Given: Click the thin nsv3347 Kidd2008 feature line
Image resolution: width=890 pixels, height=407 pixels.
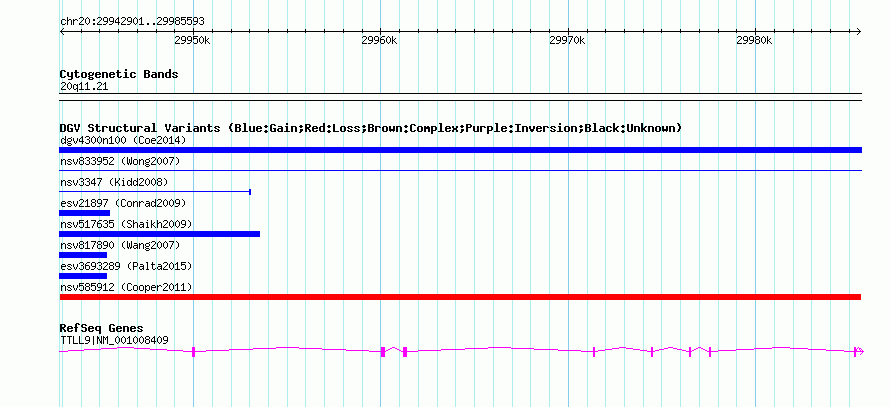Looking at the screenshot, I should 155,192.
